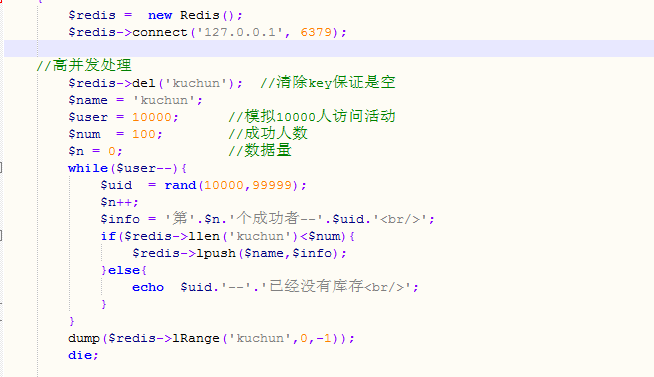Click the comment '//高并发处理'
The width and height of the screenshot is (654, 377).
click(84, 65)
